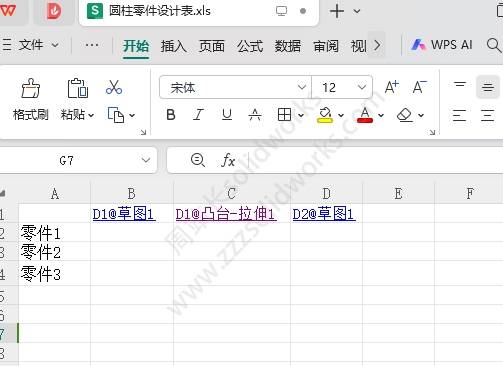The image size is (503, 366).
Task: Click the zoom magnifier in formula bar
Action: point(198,160)
